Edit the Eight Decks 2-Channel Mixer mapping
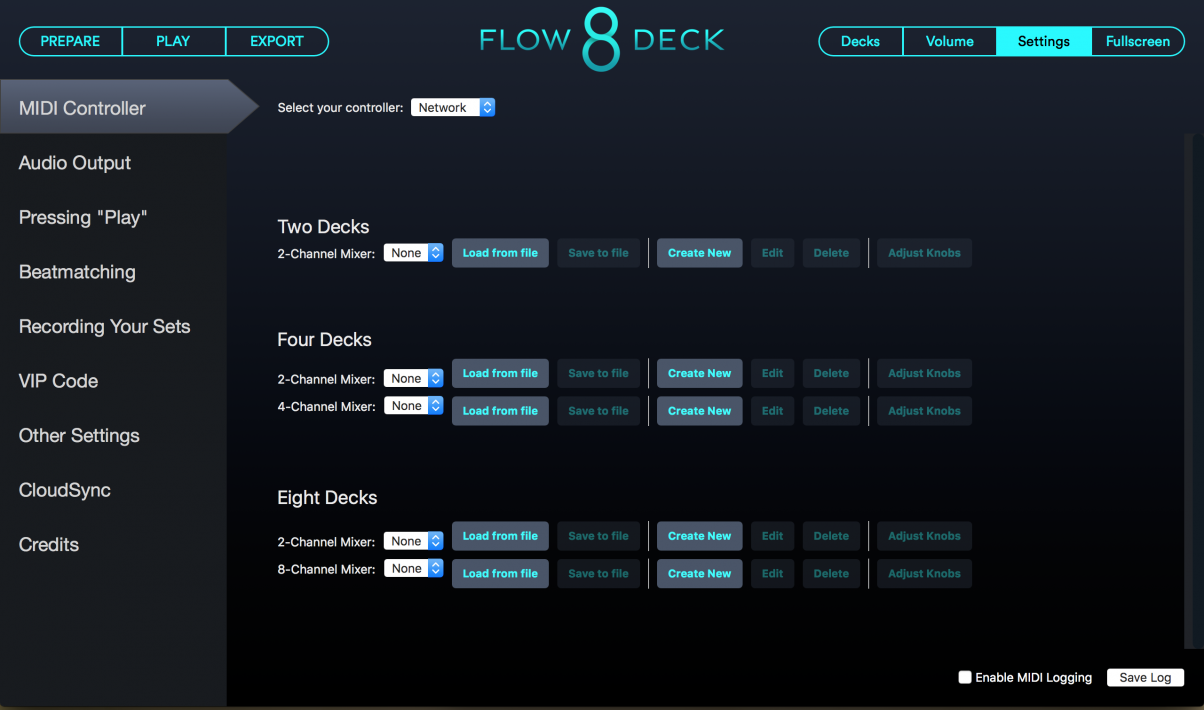Screen dimensions: 1204x710 [773, 536]
